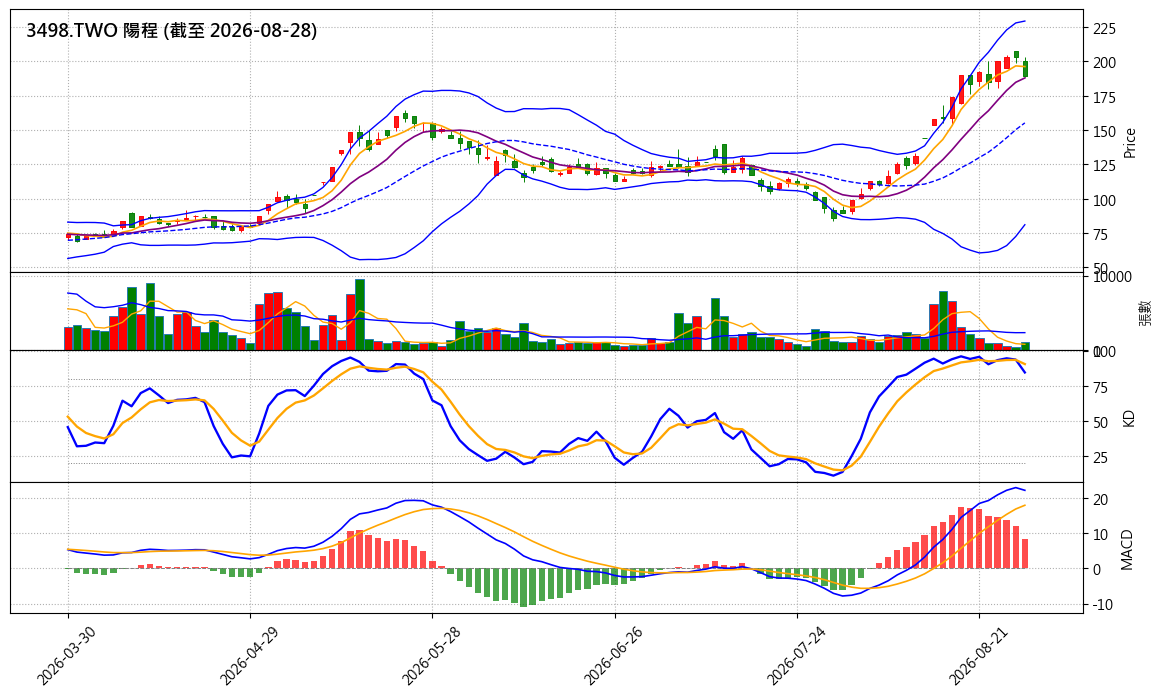Click the "MACD" axis label
This screenshot has width=1163, height=698.
coord(1127,550)
